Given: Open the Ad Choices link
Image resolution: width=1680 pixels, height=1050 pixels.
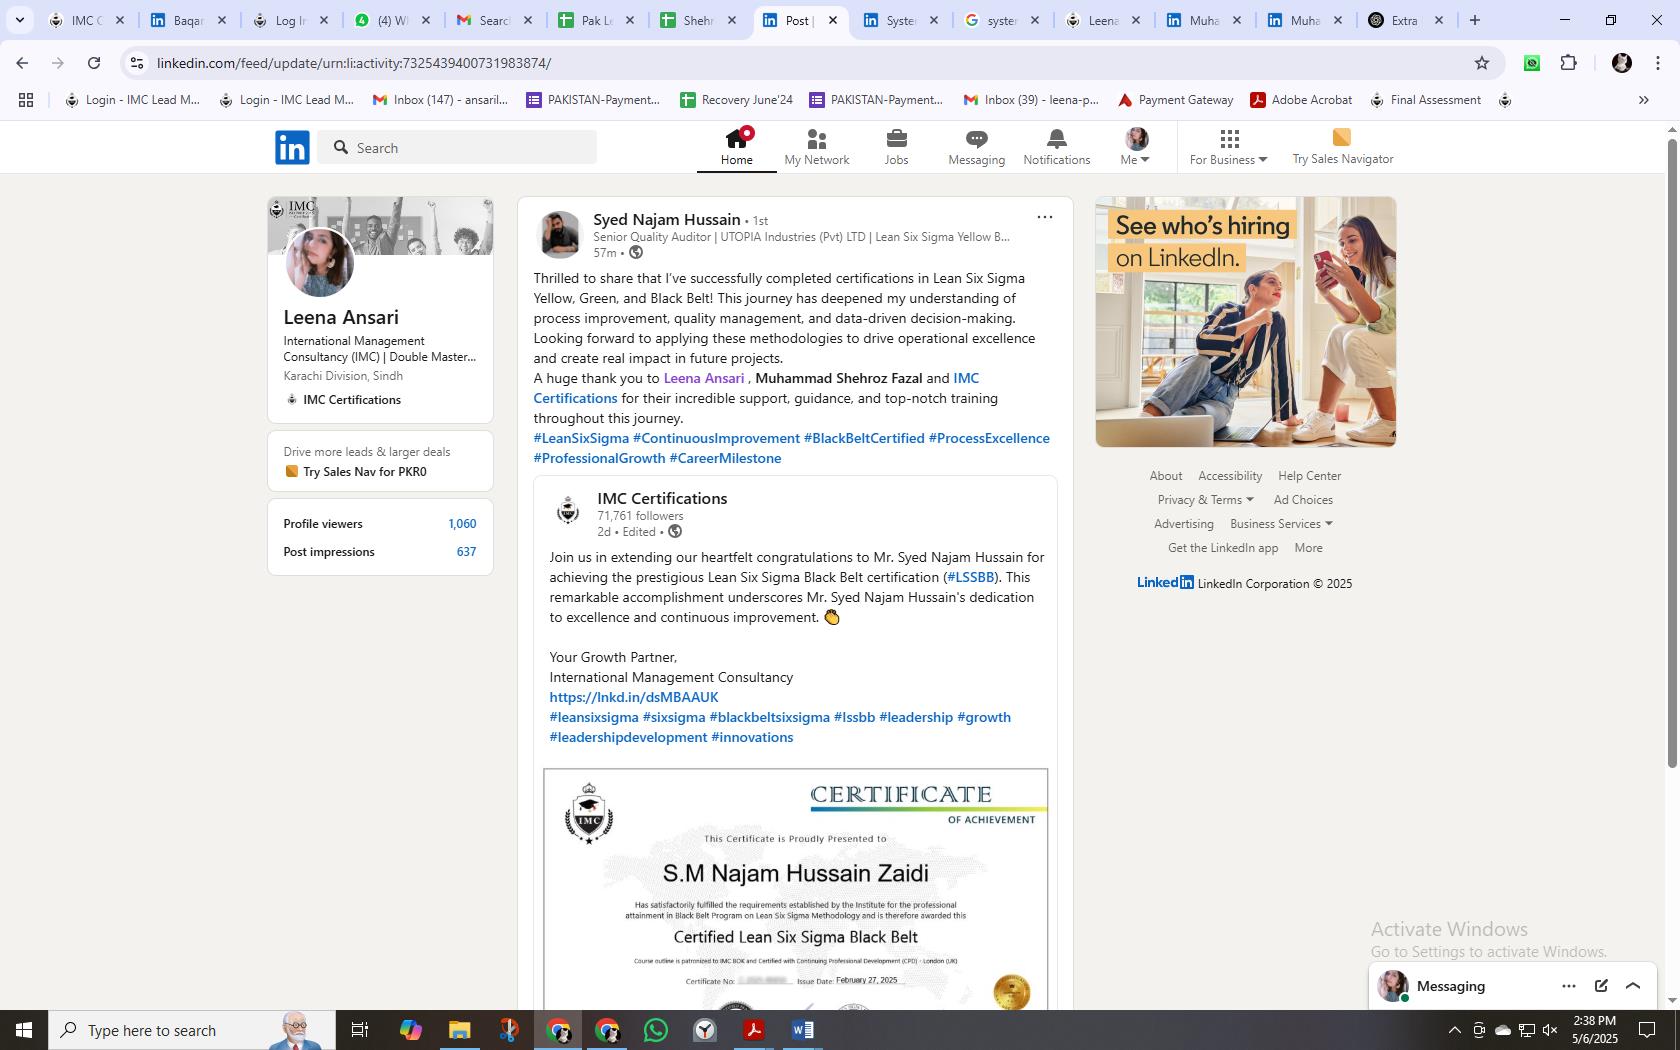Looking at the screenshot, I should pos(1303,500).
